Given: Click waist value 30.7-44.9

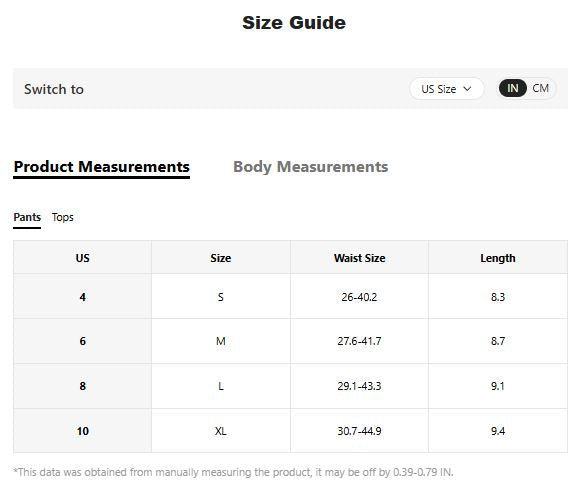Looking at the screenshot, I should 359,431.
